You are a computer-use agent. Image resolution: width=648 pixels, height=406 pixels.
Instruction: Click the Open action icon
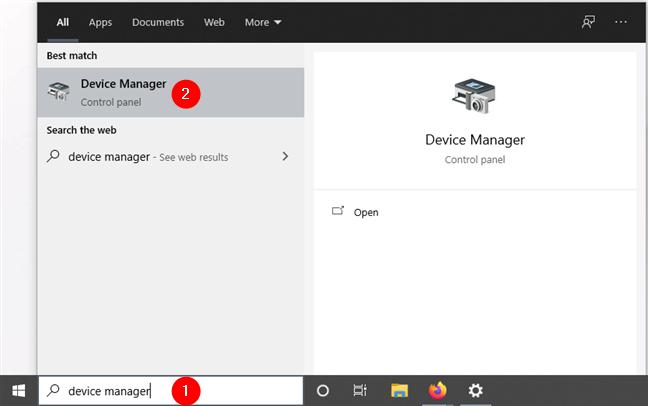click(x=338, y=211)
